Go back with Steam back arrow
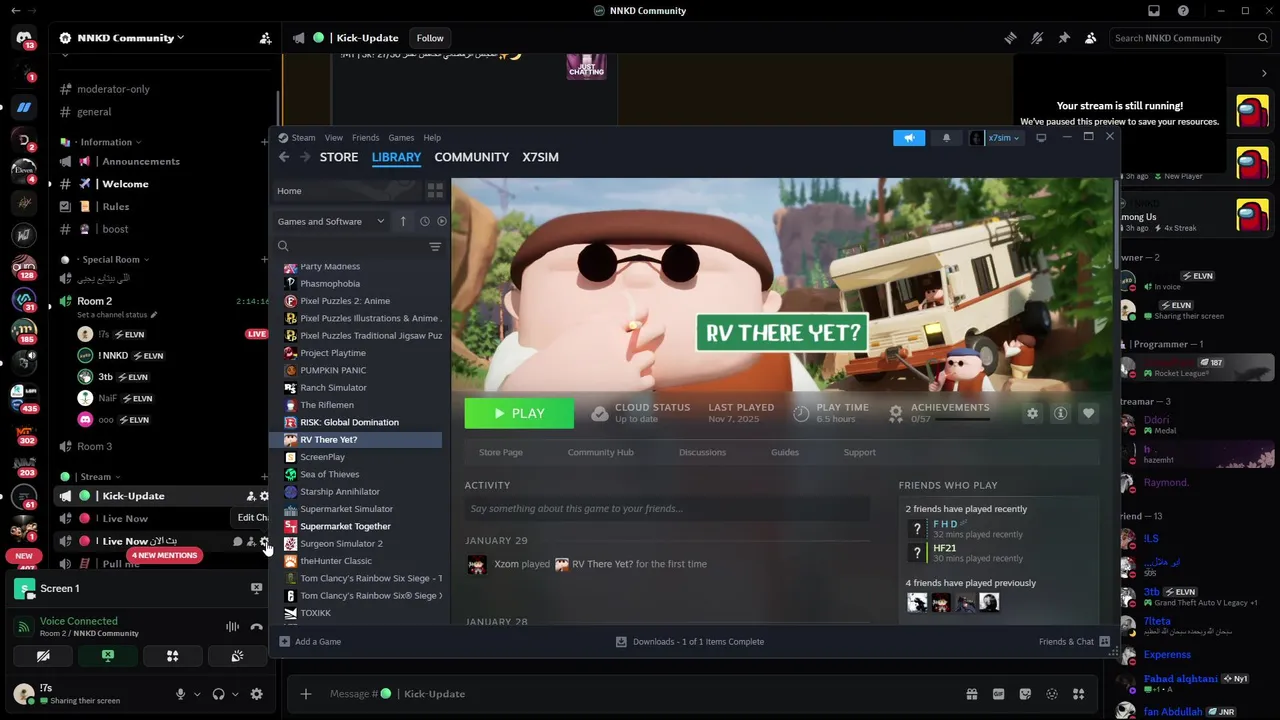 (284, 157)
